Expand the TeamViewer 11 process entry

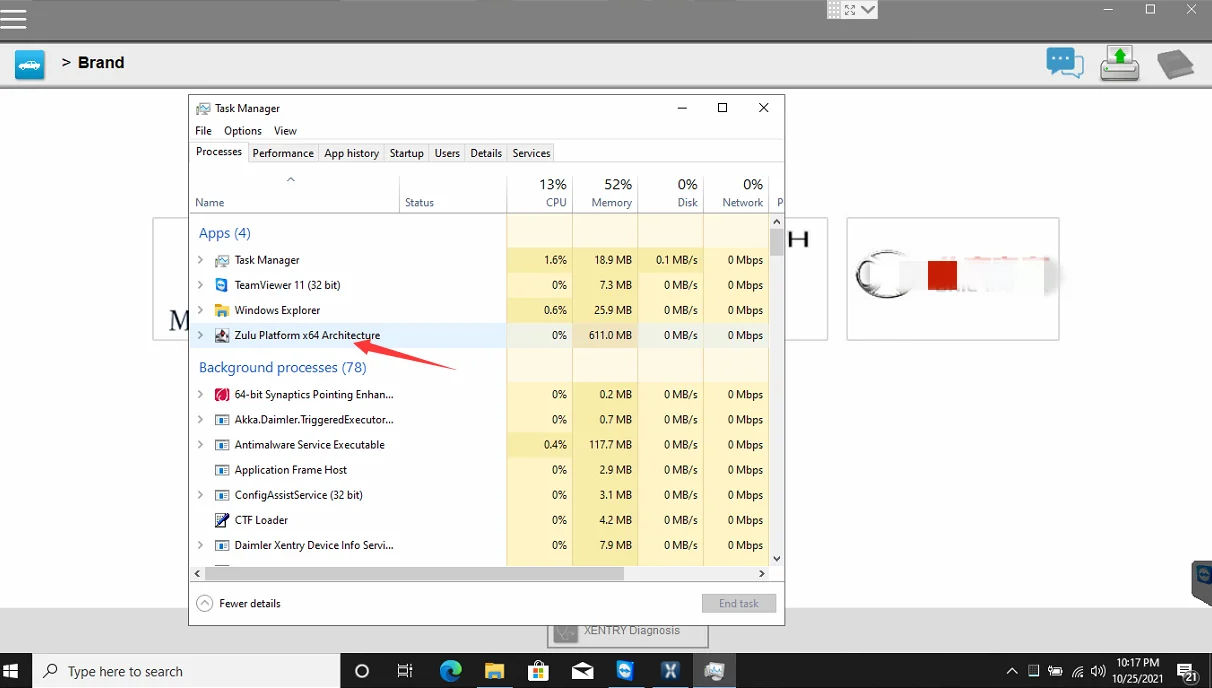coord(200,285)
